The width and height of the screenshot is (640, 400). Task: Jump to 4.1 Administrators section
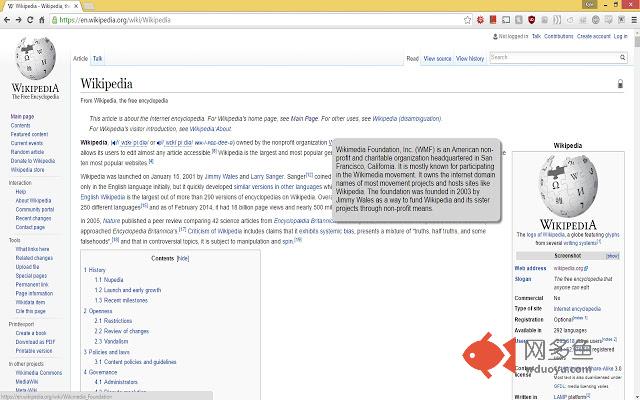coord(116,382)
